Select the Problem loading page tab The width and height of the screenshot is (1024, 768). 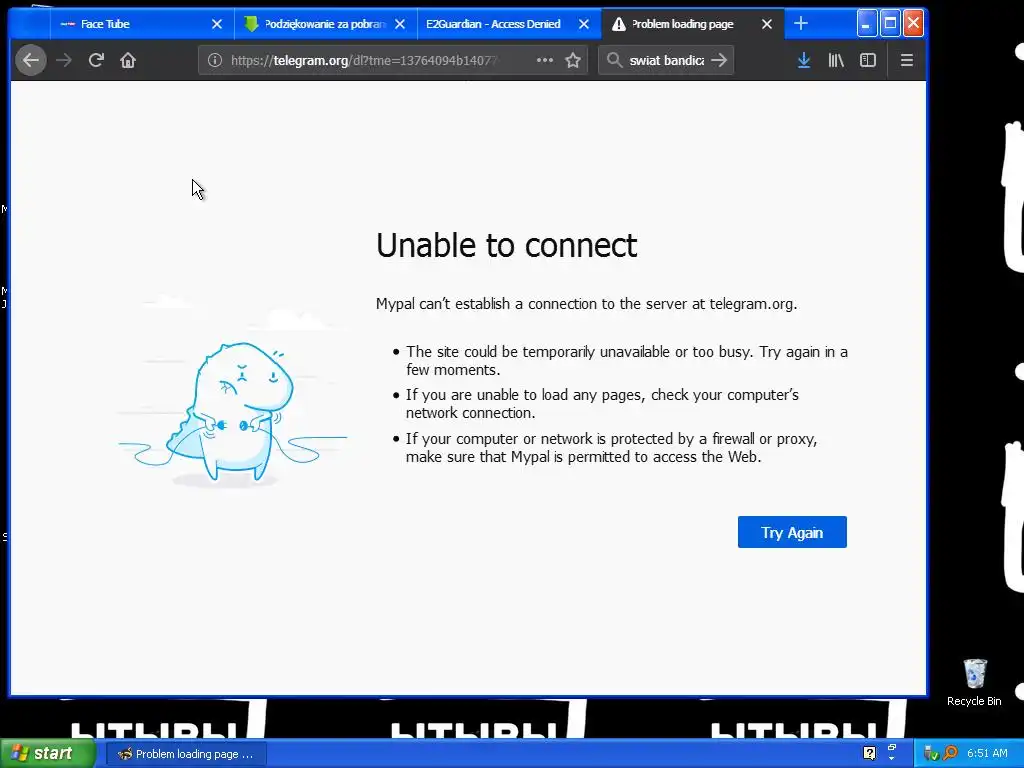pos(692,24)
